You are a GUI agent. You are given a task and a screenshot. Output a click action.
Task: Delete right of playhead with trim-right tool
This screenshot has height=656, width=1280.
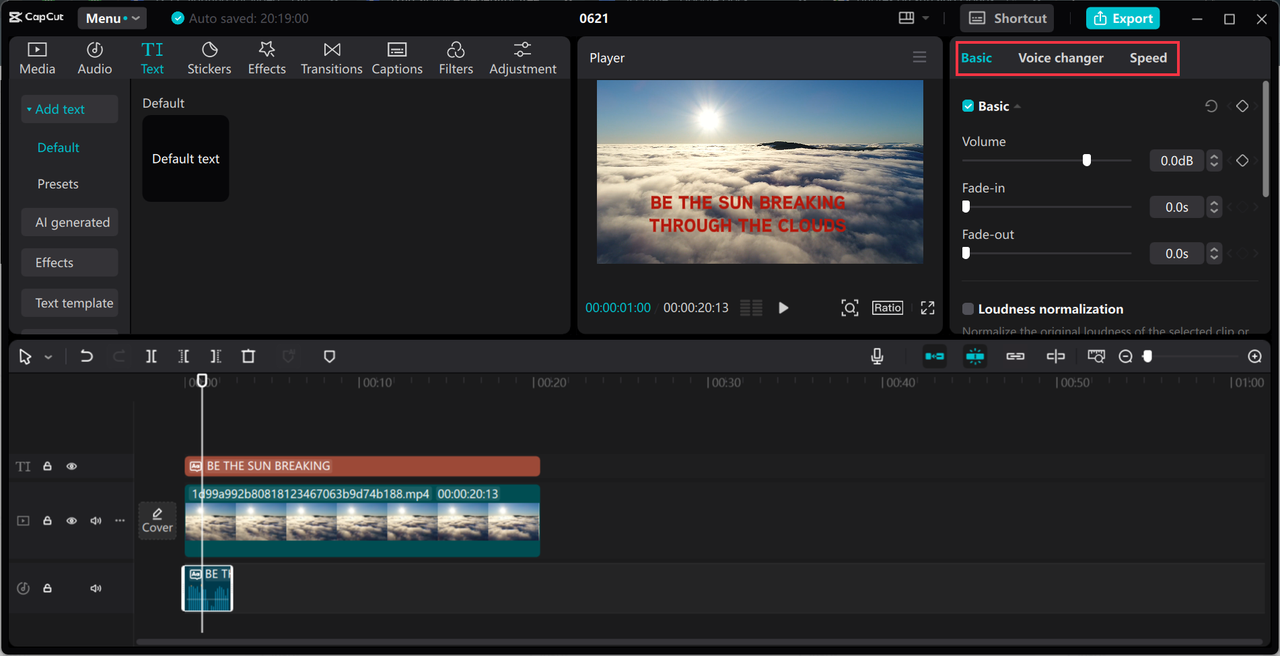pos(215,356)
